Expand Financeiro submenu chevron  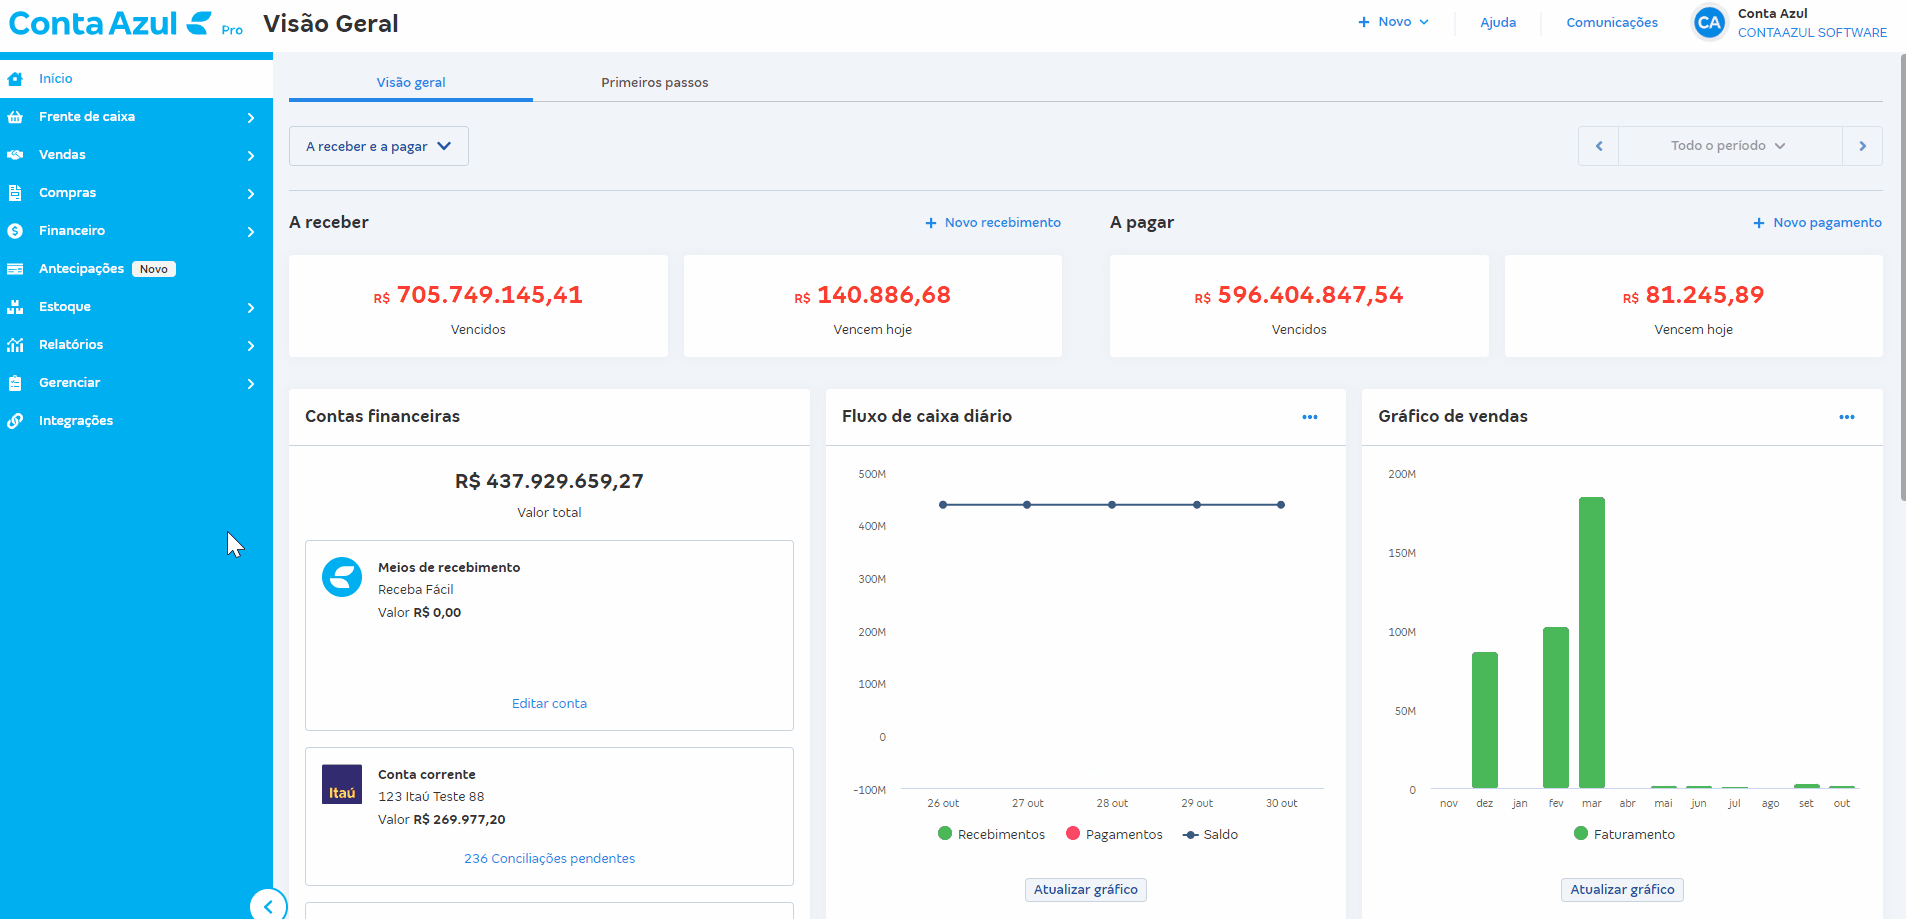[x=251, y=232]
